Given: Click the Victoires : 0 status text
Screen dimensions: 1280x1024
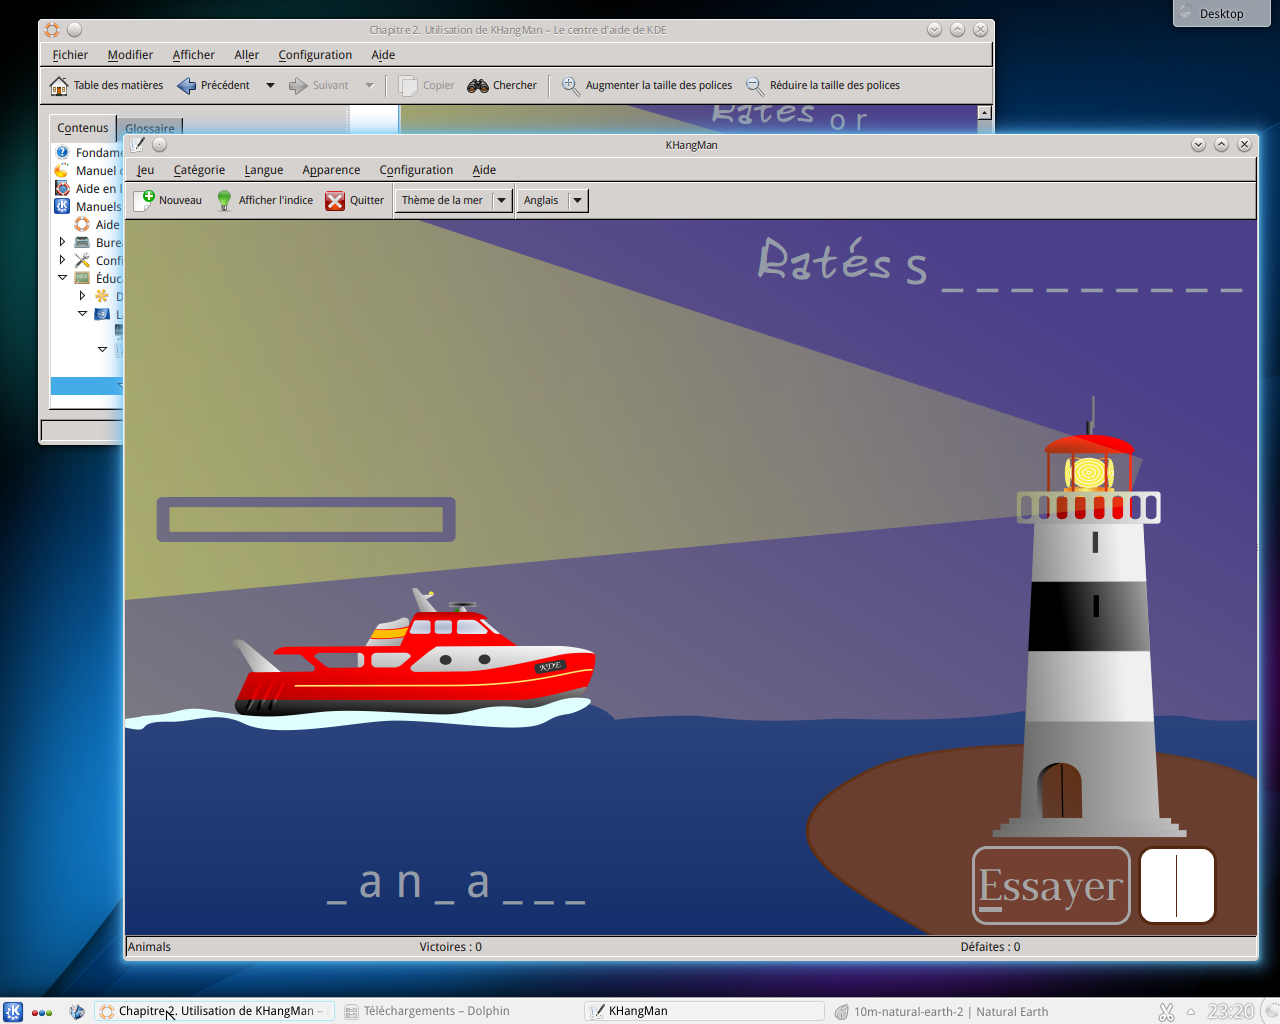Looking at the screenshot, I should pos(450,947).
